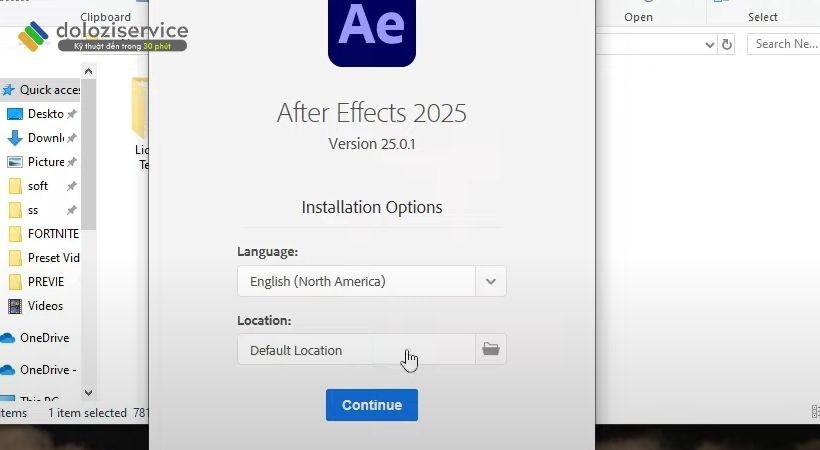Viewport: 820px width, 450px height.
Task: Click the Open ribbon group label
Action: pyautogui.click(x=639, y=17)
